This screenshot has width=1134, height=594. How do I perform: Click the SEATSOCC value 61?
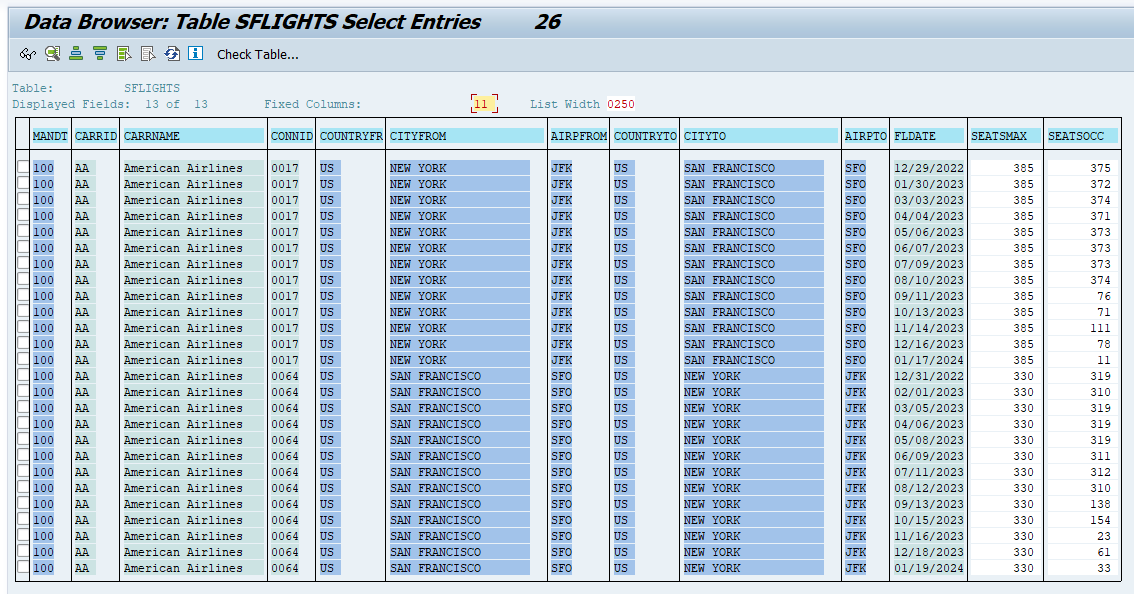click(x=1104, y=552)
